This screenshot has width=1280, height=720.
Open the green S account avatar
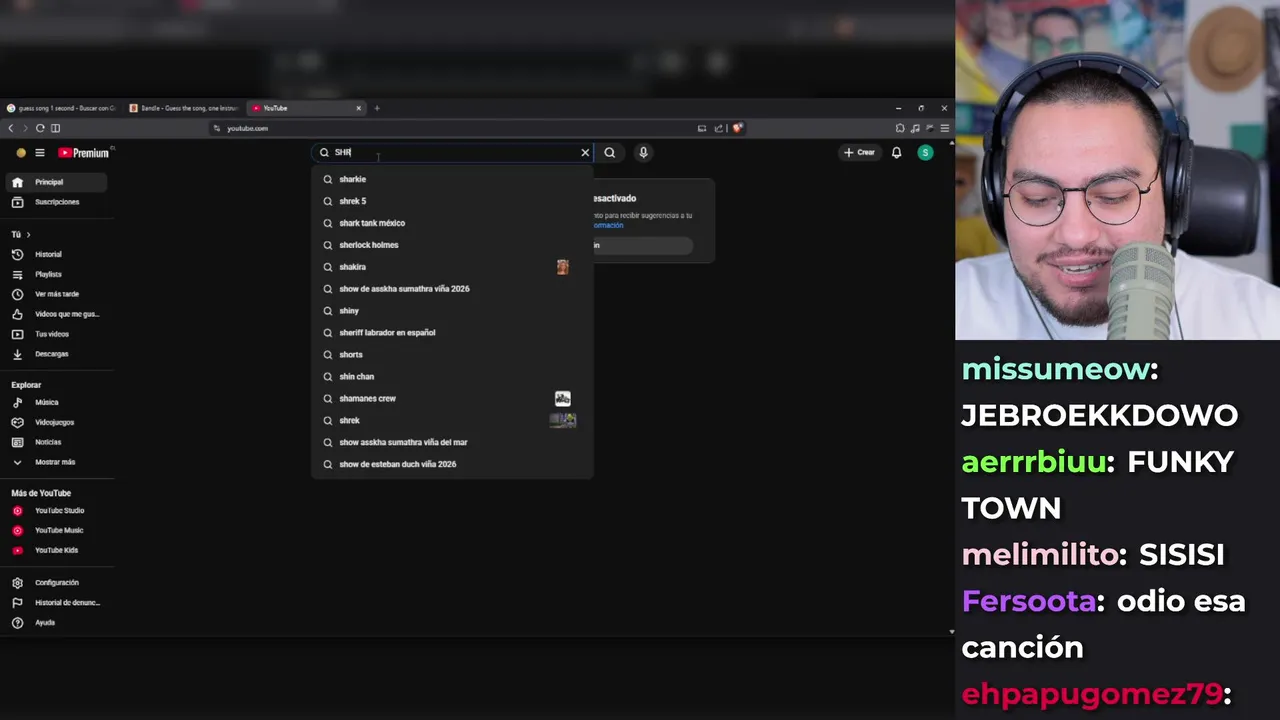tap(926, 153)
